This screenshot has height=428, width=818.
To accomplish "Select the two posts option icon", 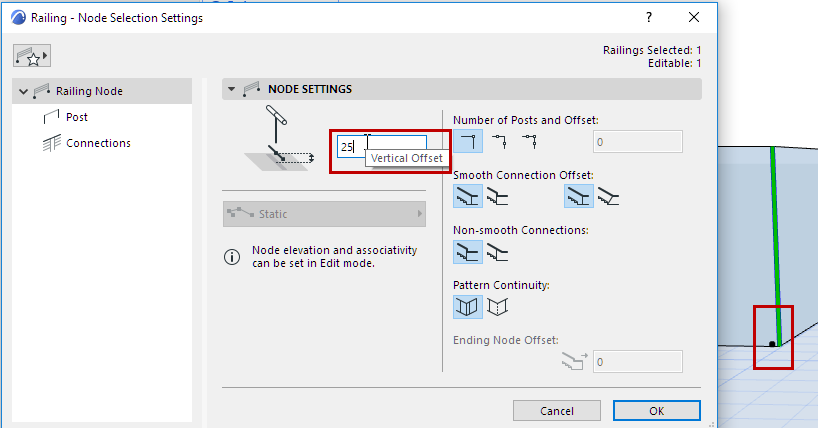I will 498,141.
